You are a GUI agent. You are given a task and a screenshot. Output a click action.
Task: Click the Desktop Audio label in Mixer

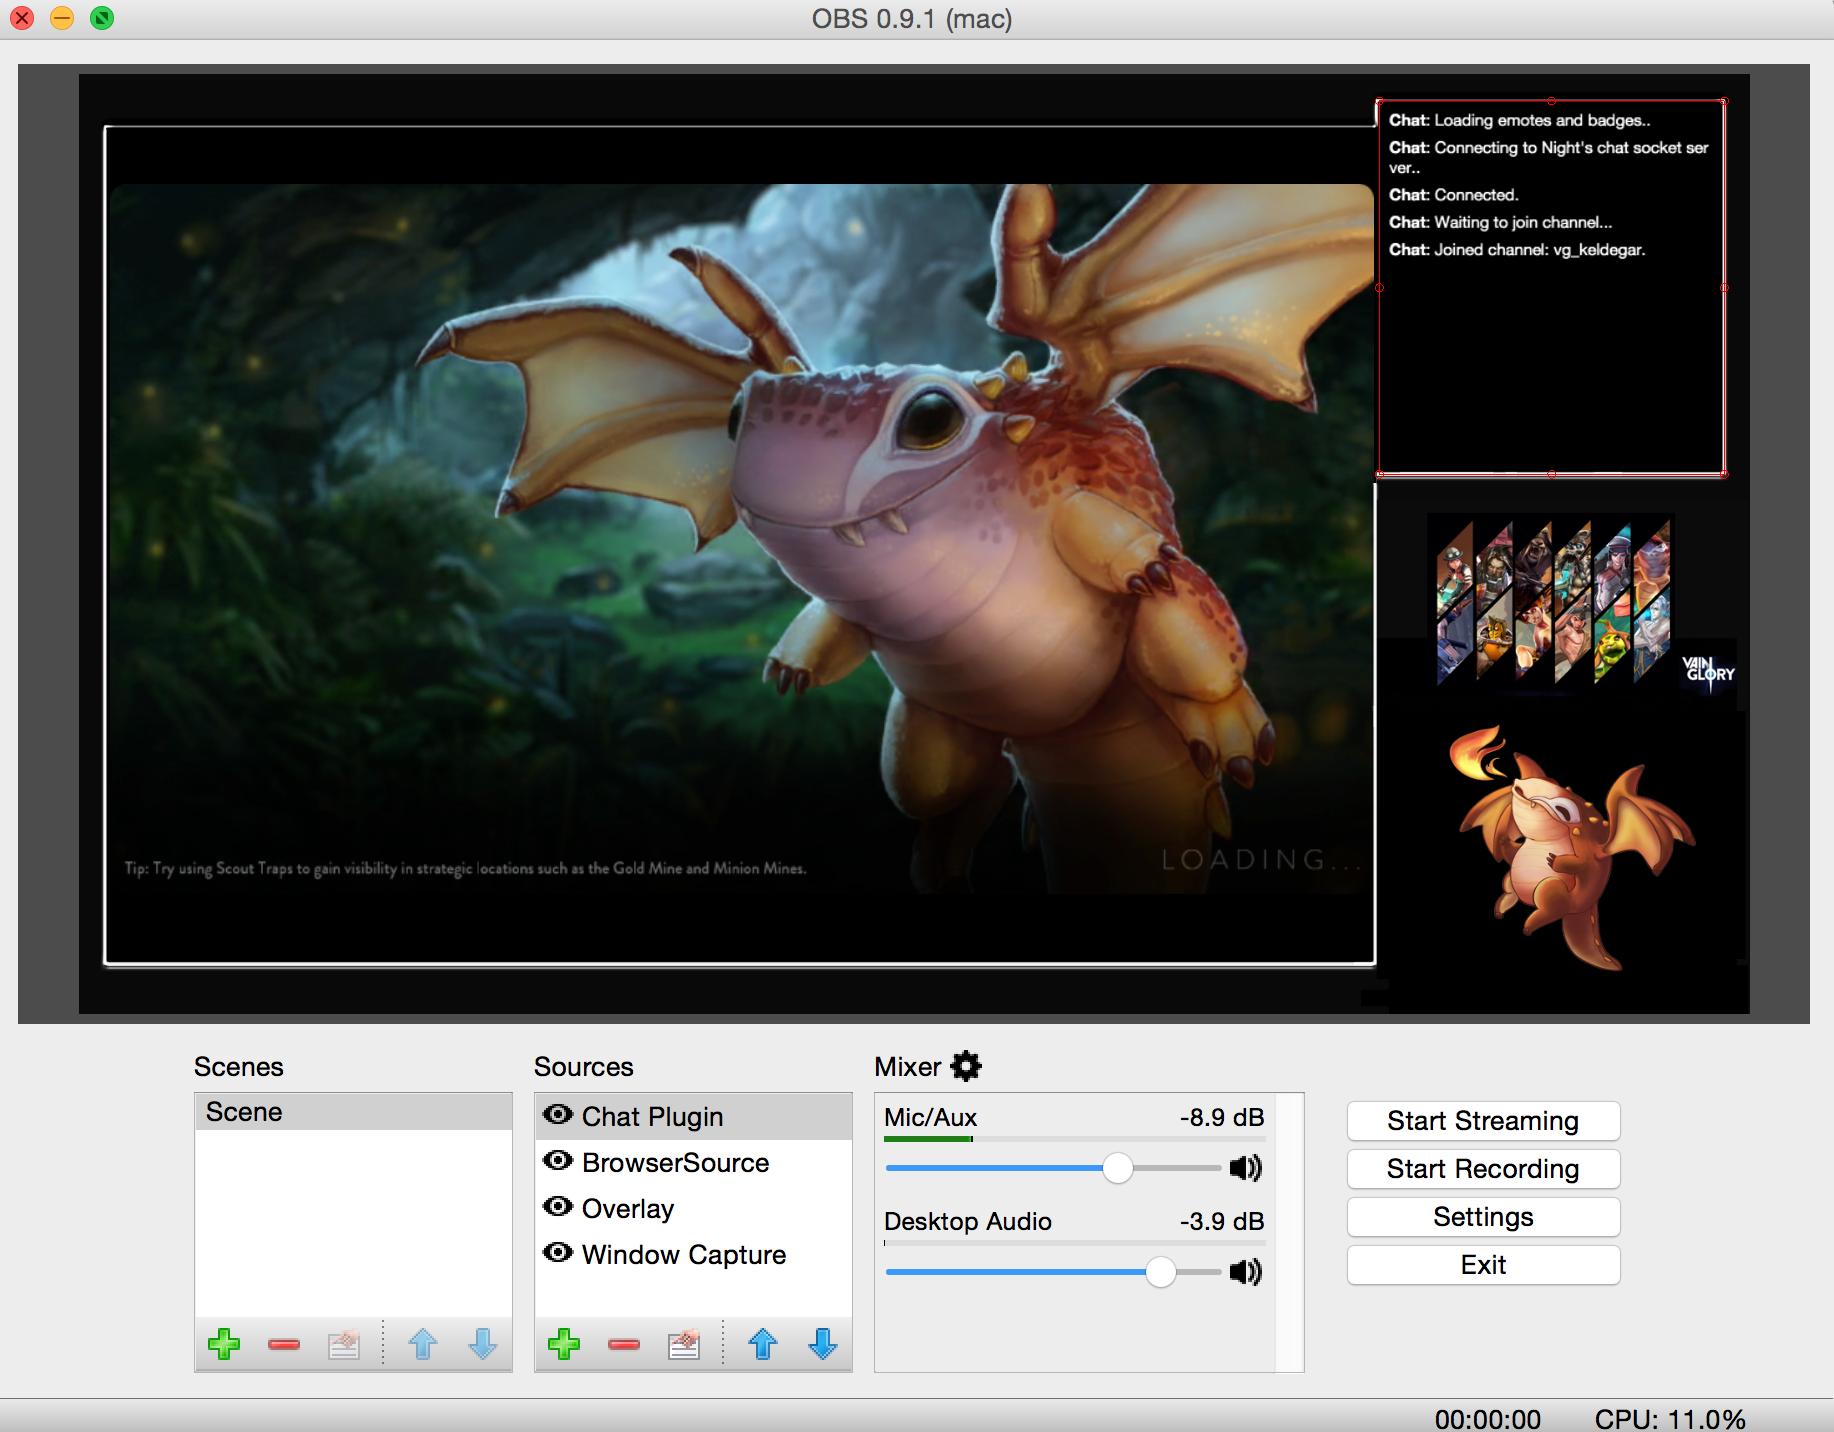pyautogui.click(x=968, y=1221)
